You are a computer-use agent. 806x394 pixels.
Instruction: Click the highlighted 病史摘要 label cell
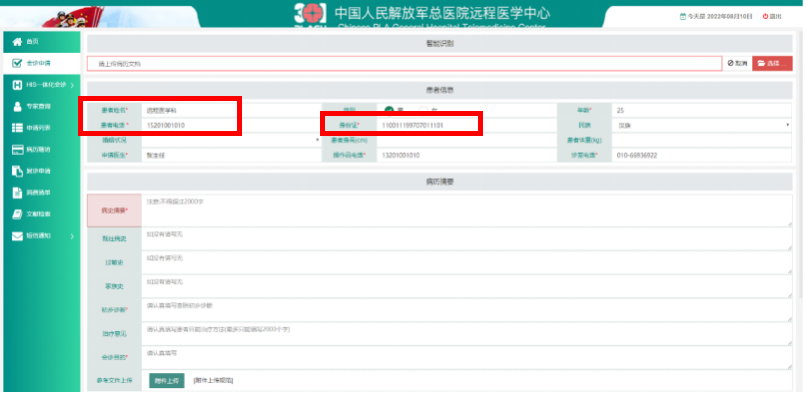[x=114, y=210]
